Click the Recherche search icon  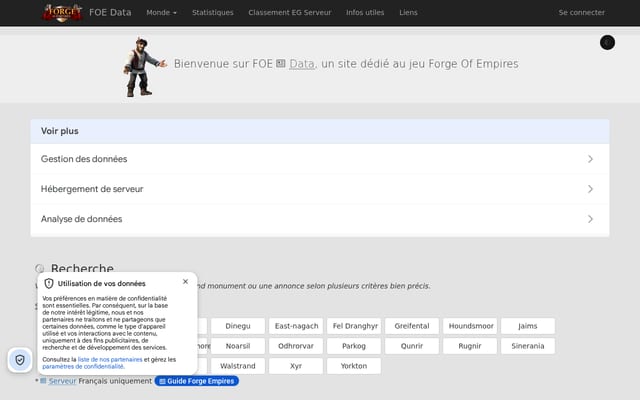40,269
